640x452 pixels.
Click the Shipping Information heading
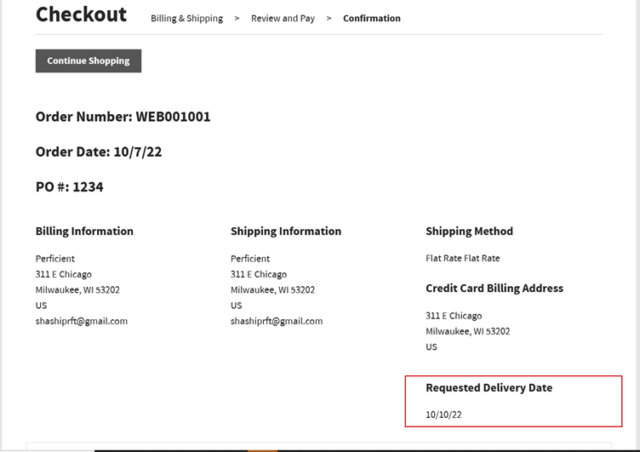[286, 231]
